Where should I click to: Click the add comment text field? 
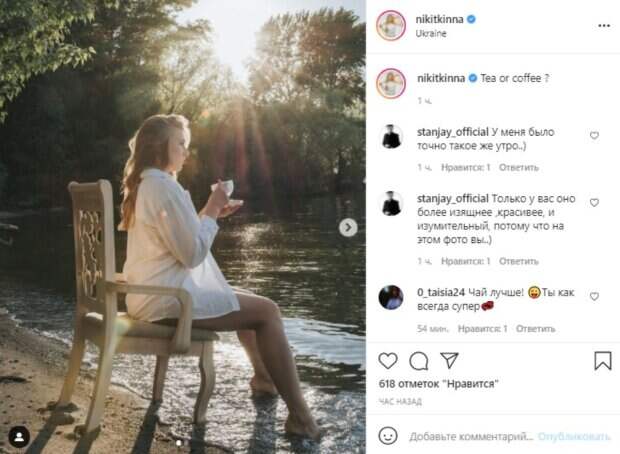470,437
